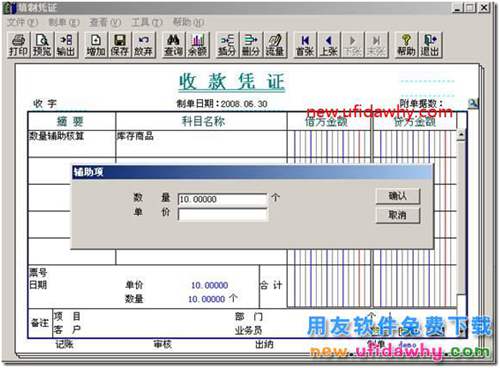Click the disabled 末张 last voucher icon

point(376,45)
